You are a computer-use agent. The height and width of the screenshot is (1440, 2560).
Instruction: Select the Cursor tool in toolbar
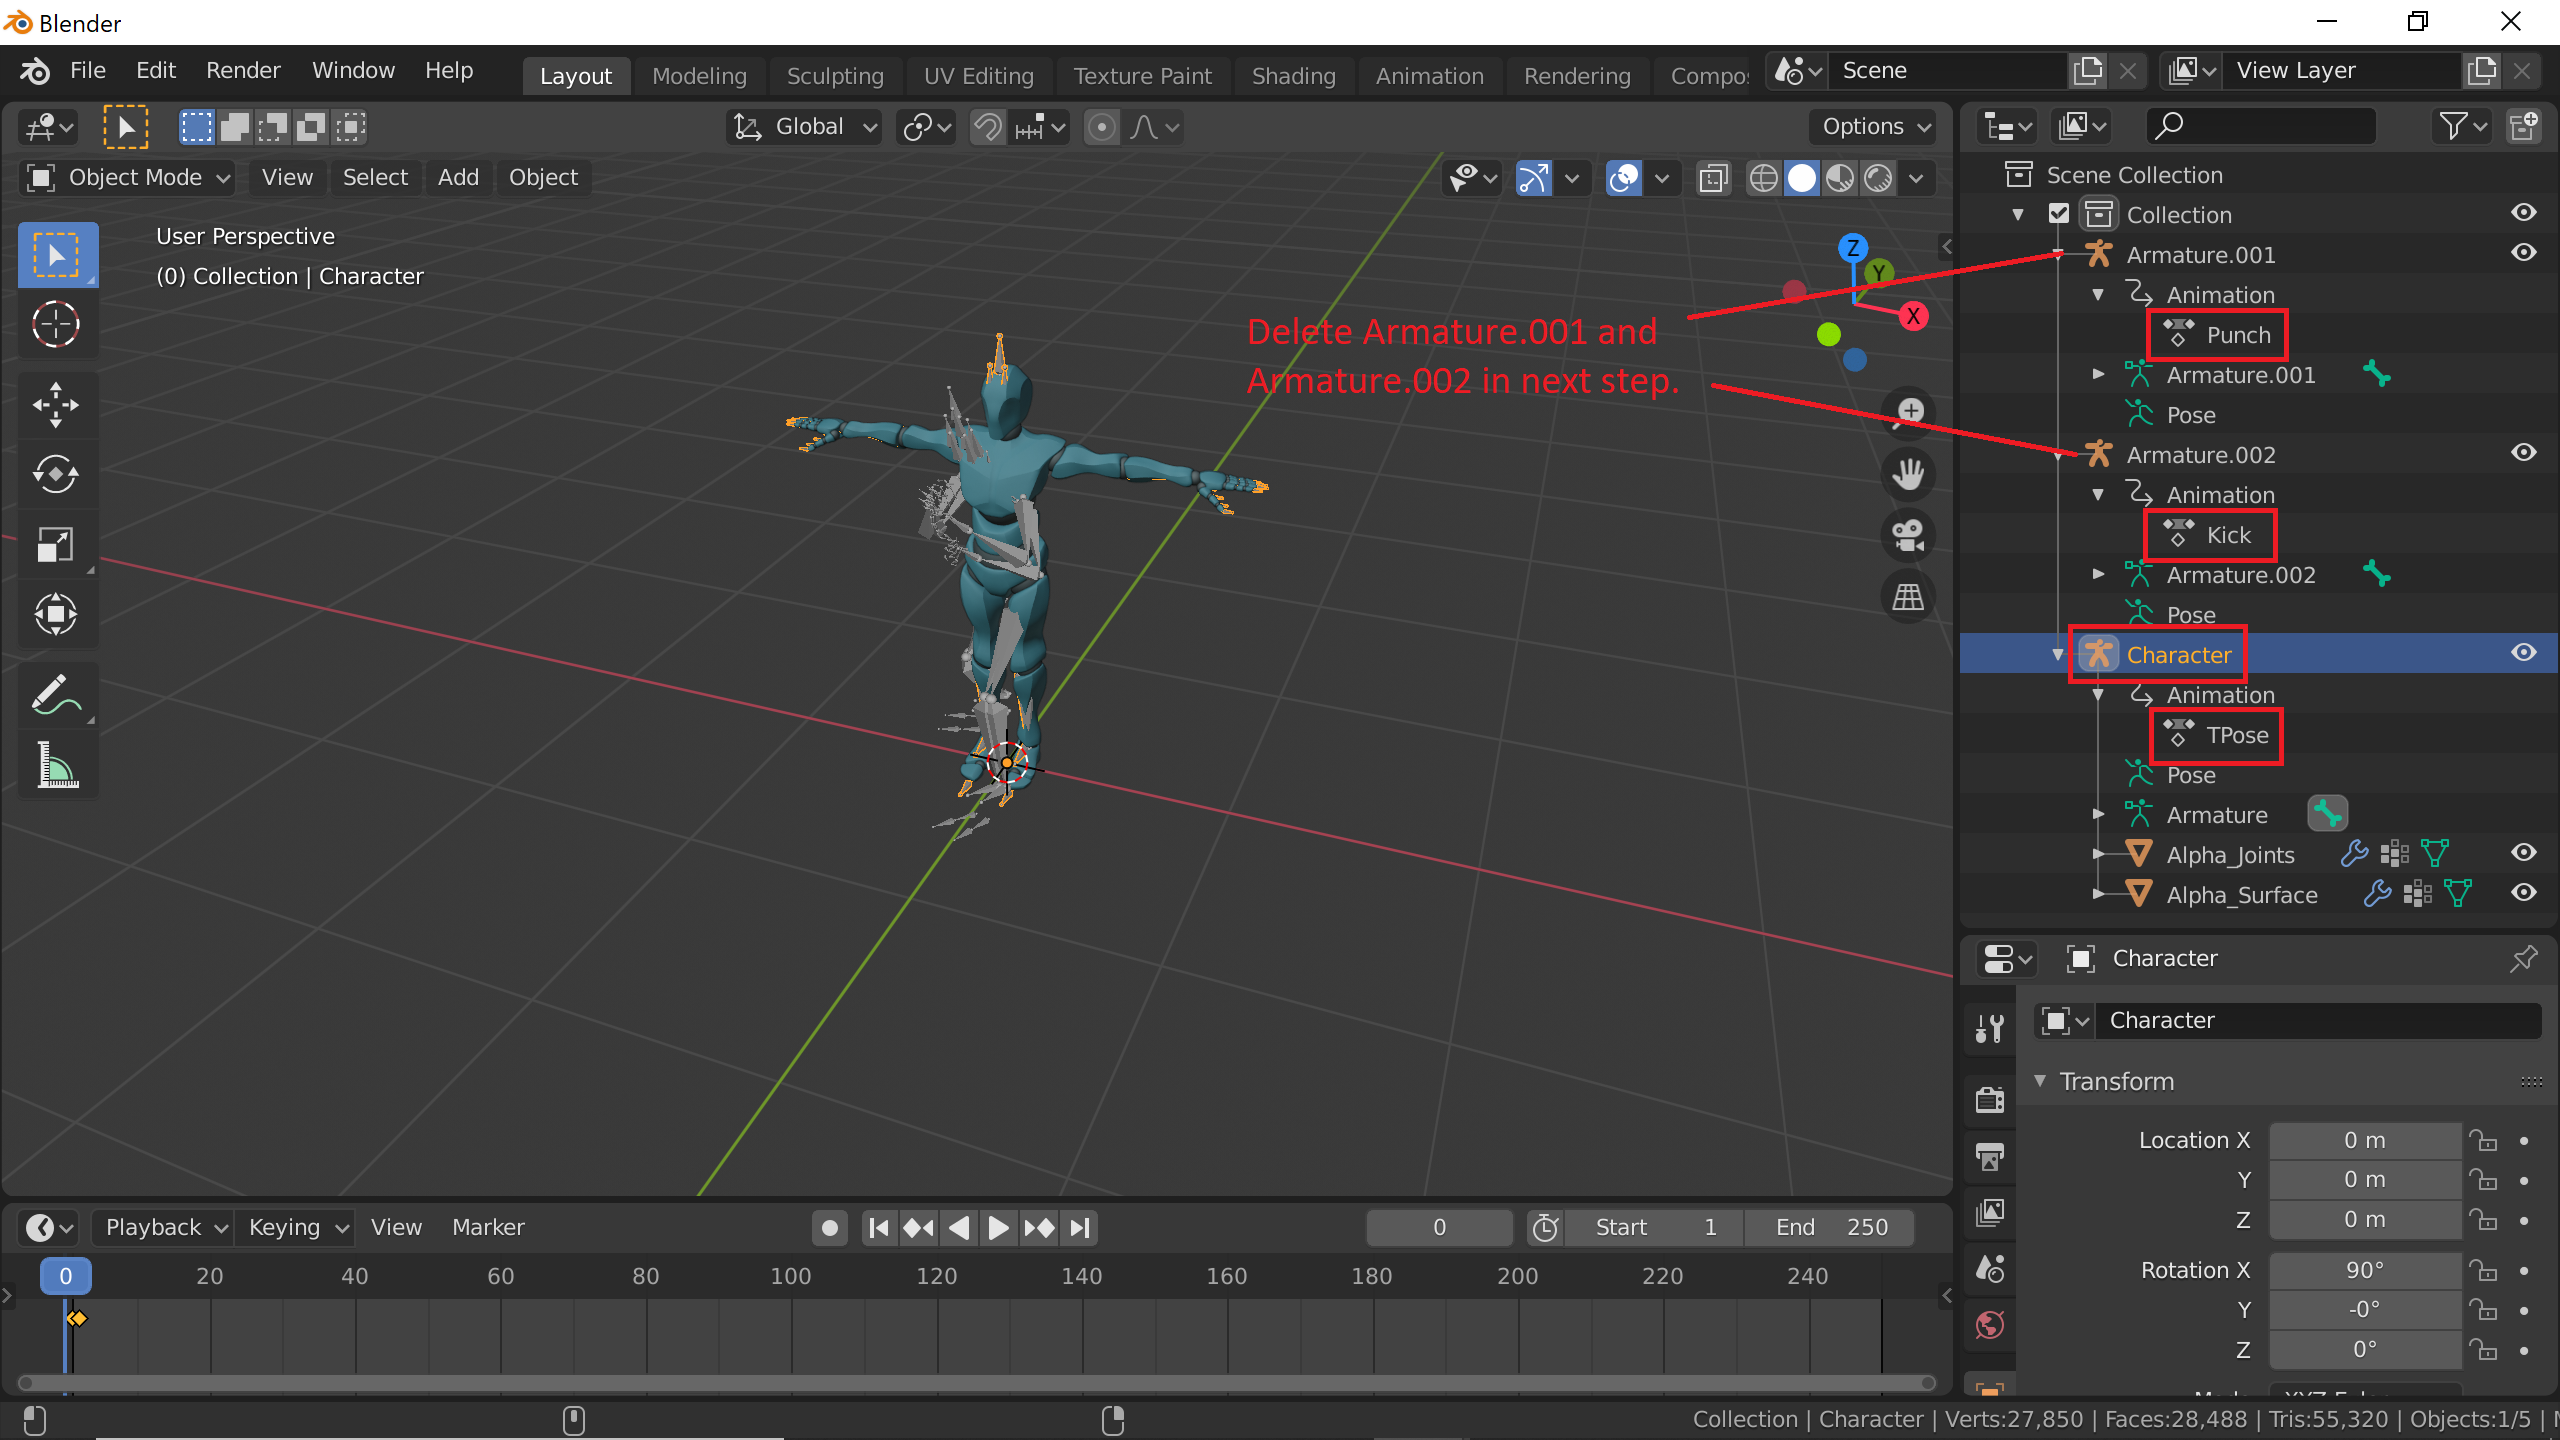pyautogui.click(x=56, y=324)
